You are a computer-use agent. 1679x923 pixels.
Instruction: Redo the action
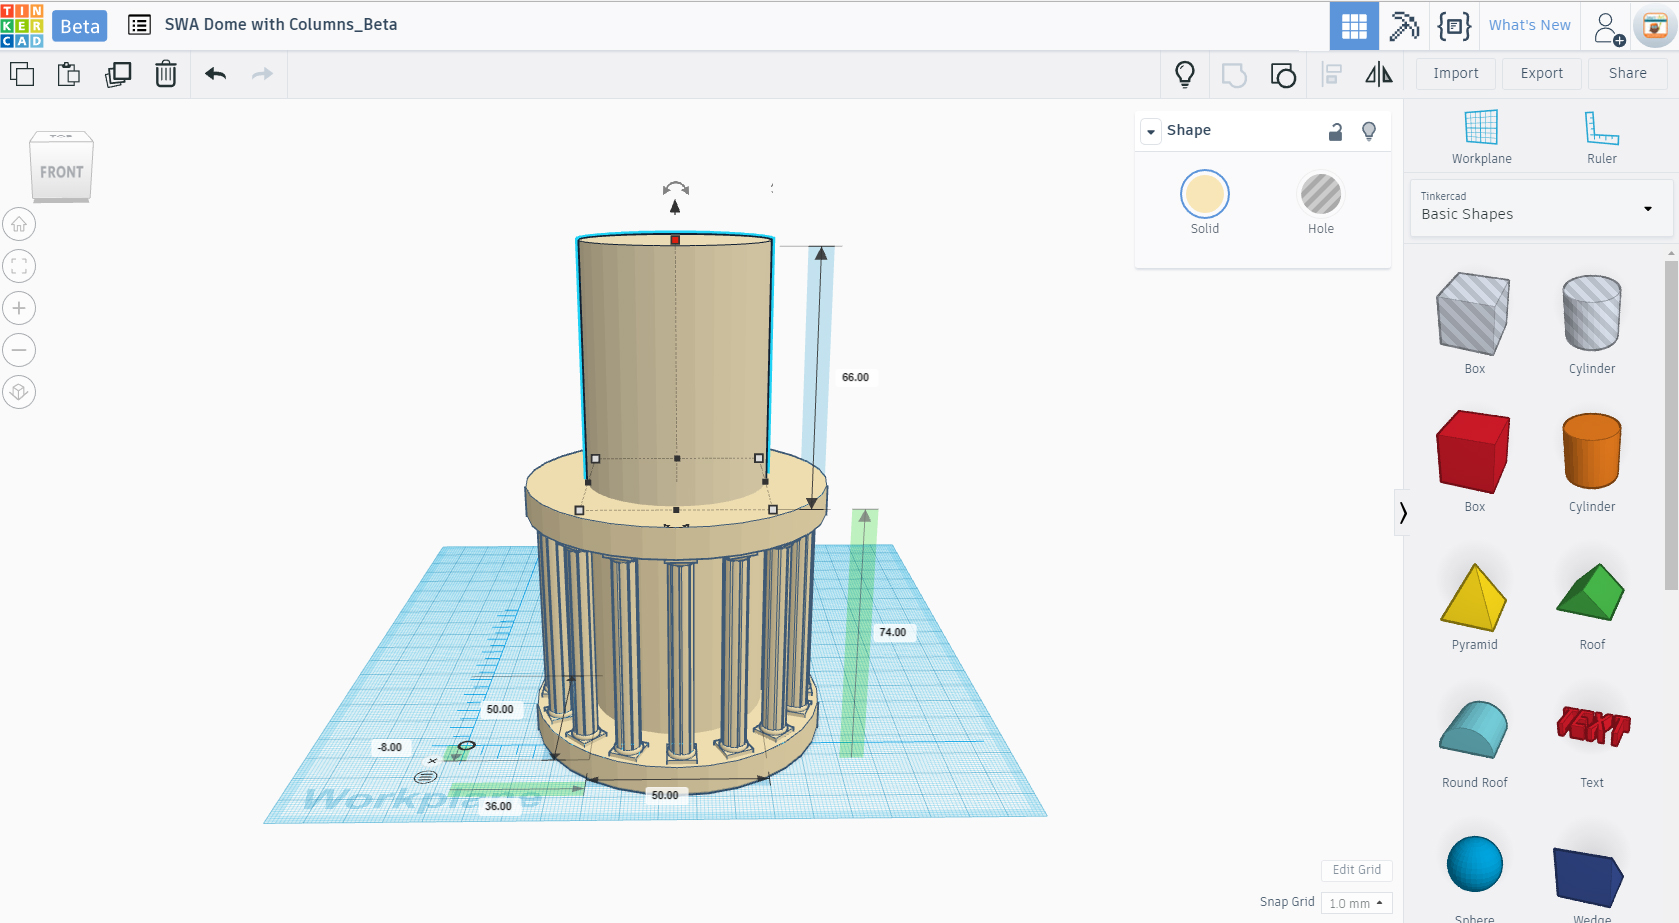pyautogui.click(x=262, y=74)
